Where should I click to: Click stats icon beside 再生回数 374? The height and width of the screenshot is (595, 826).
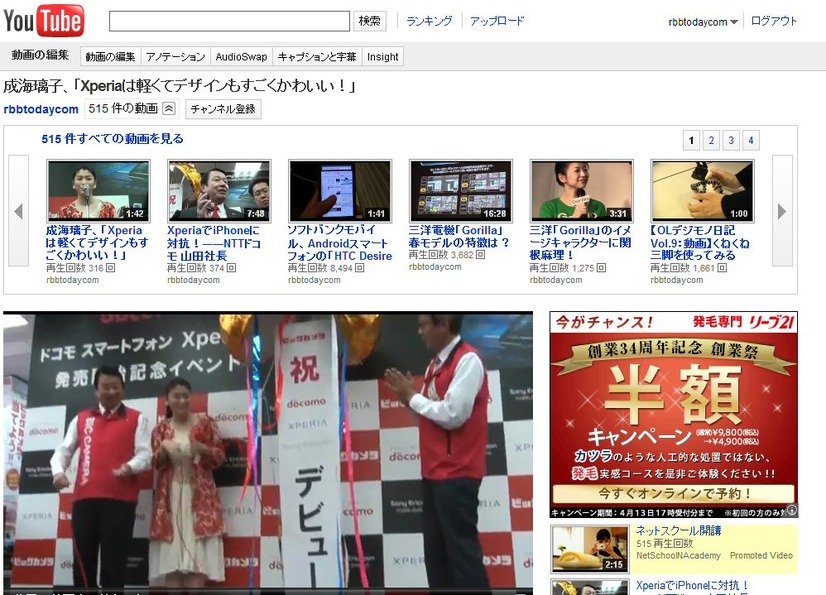[231, 268]
